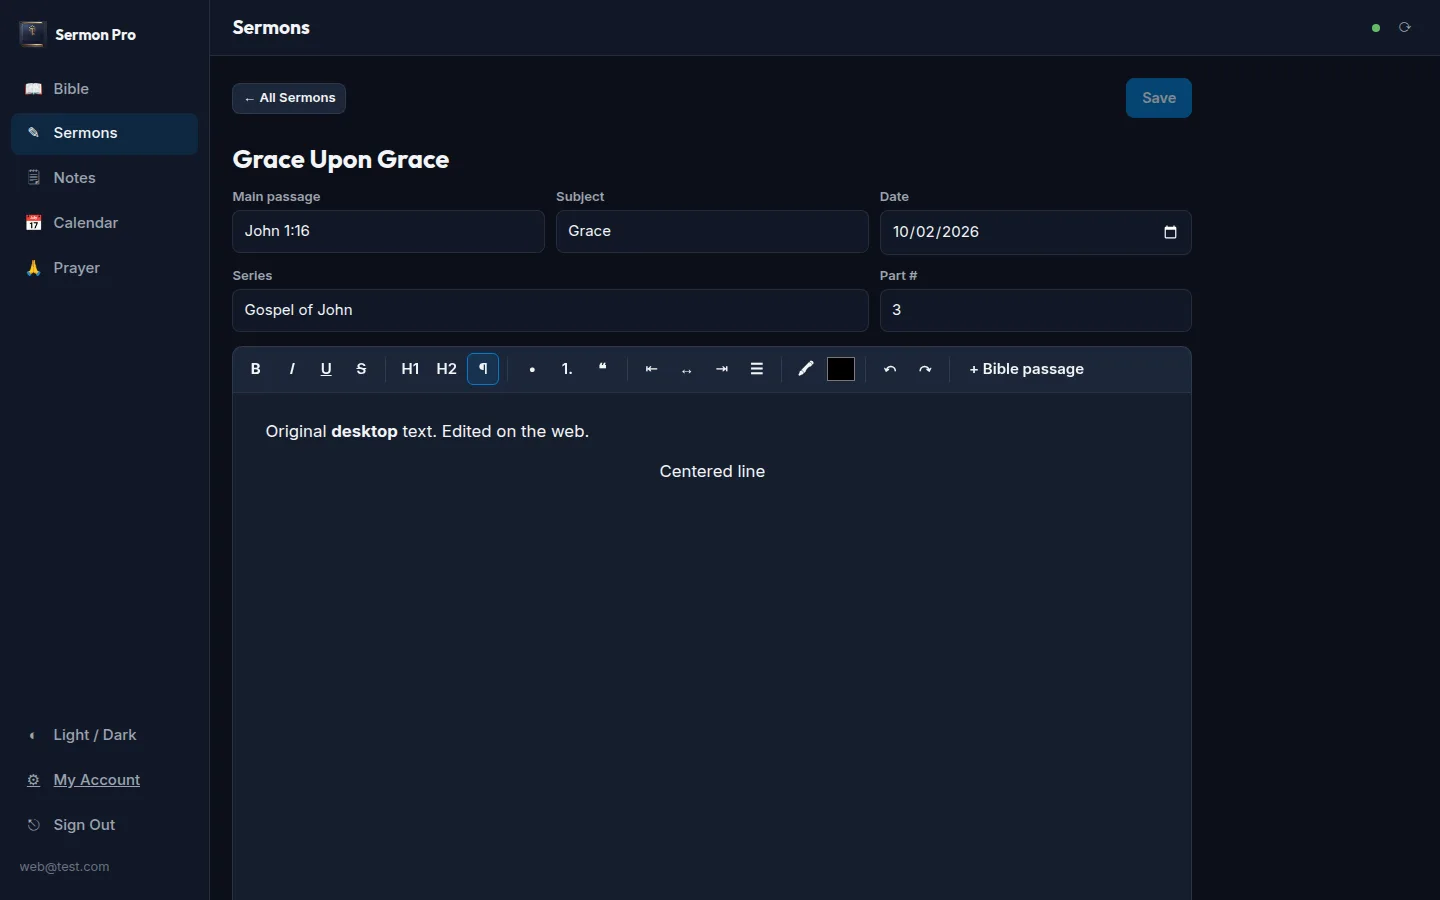1440x900 pixels.
Task: Click the "Centered line" text in the editor
Action: pos(712,472)
